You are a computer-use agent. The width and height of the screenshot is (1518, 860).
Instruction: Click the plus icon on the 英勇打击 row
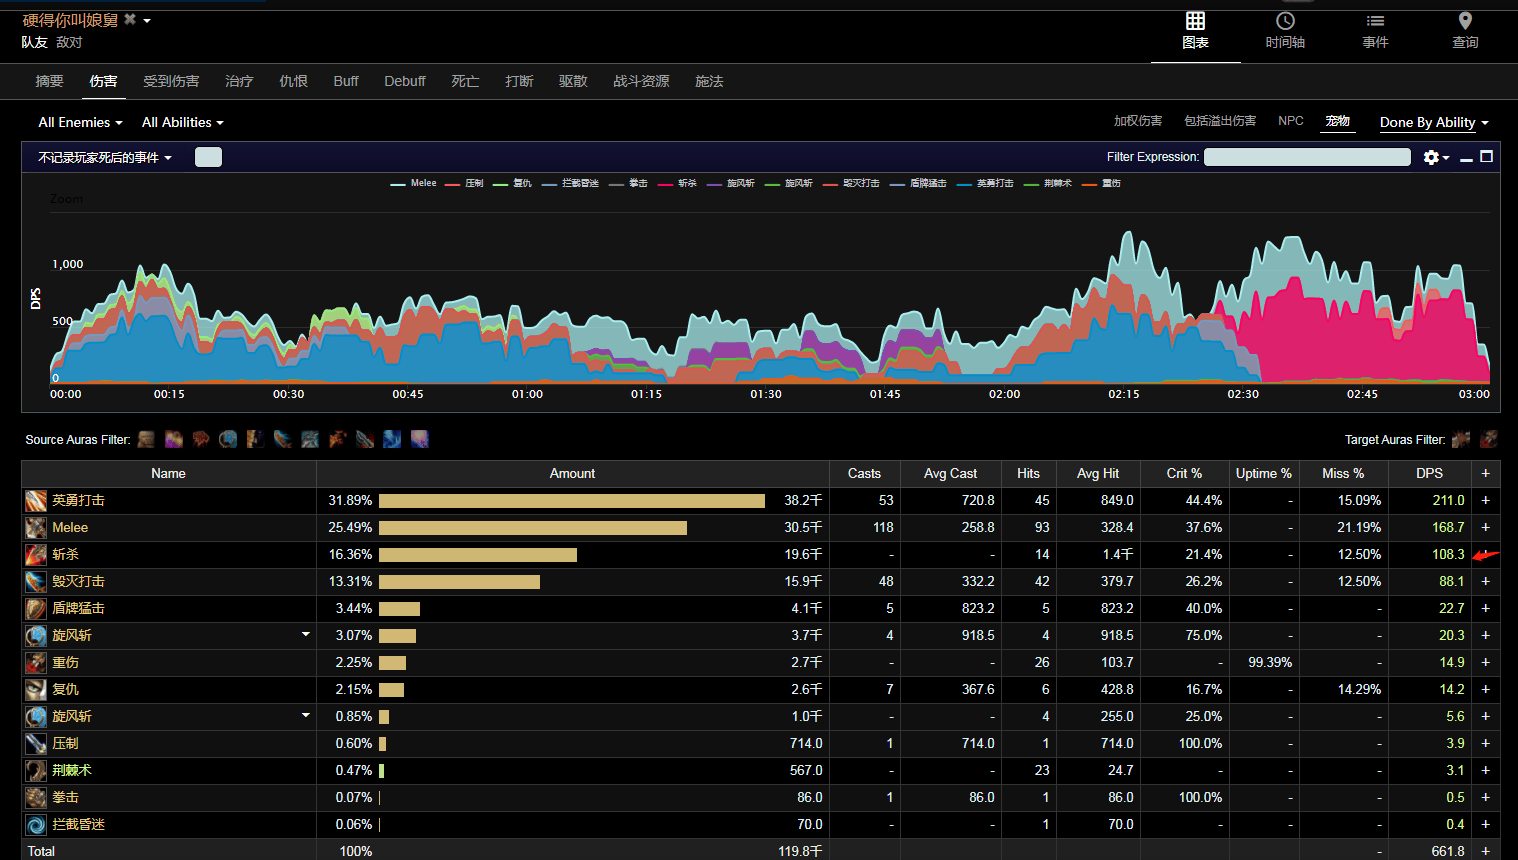[1485, 500]
